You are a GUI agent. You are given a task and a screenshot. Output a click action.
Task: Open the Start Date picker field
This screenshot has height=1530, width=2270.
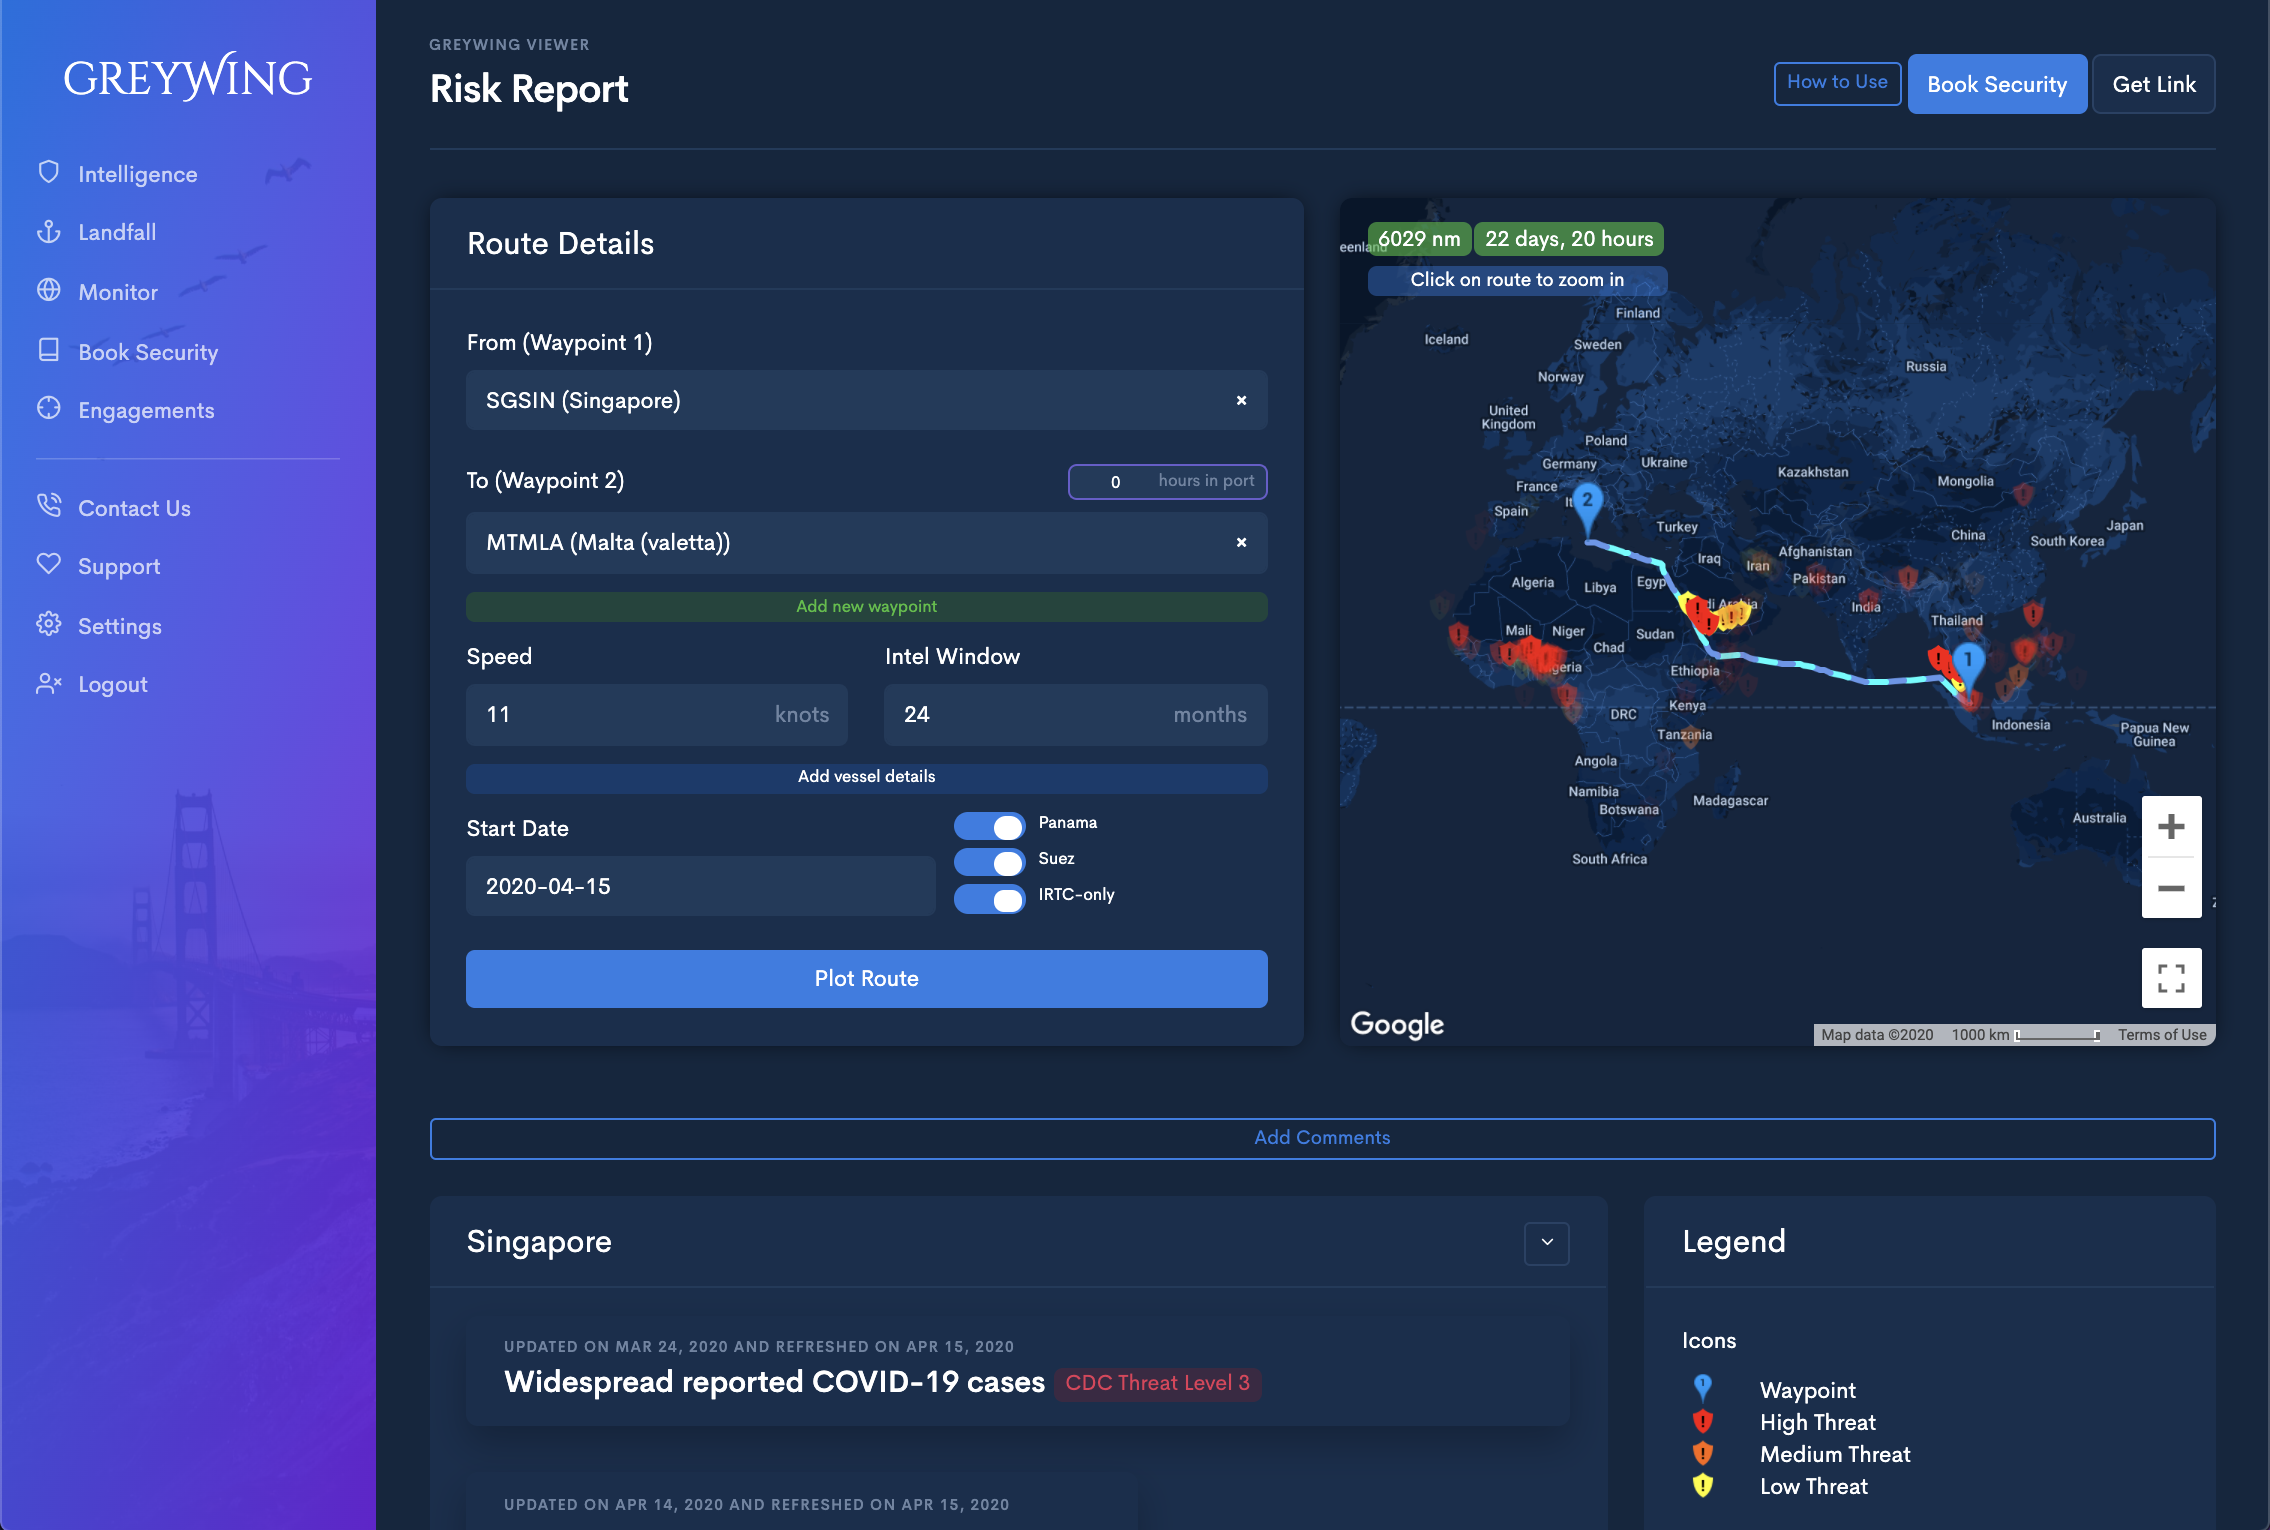click(700, 886)
